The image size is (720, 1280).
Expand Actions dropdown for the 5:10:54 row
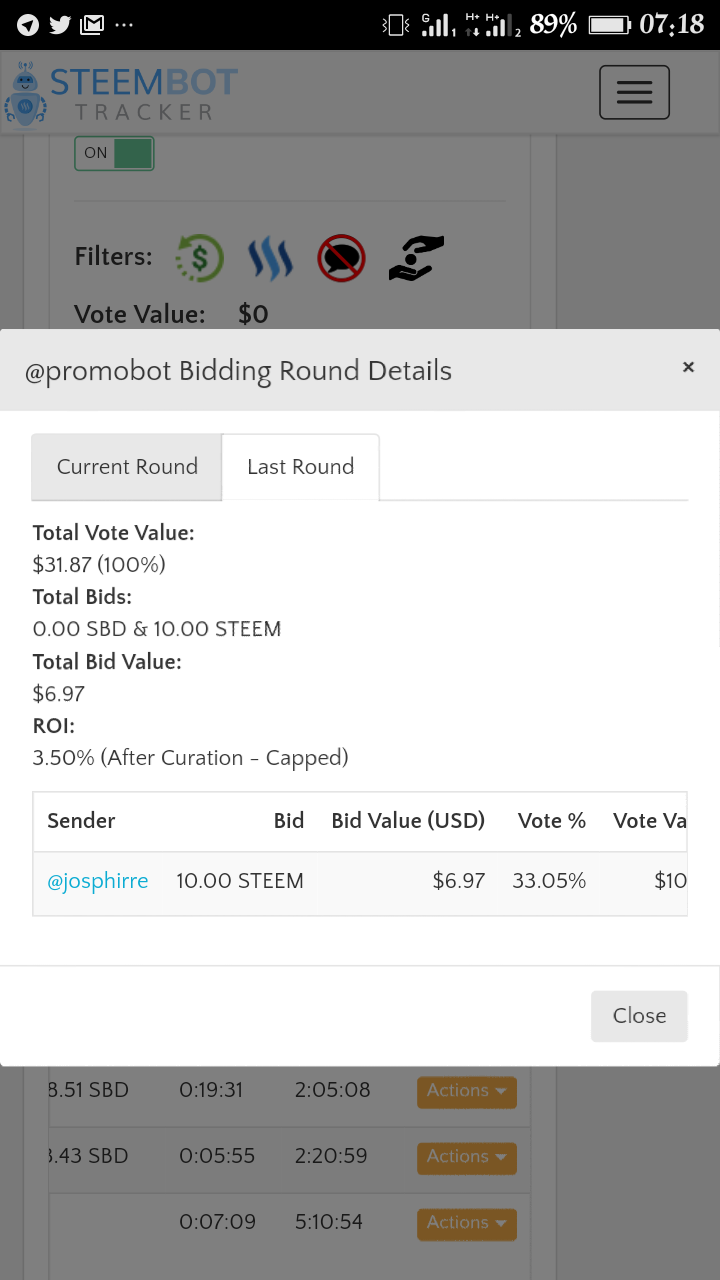(466, 1223)
